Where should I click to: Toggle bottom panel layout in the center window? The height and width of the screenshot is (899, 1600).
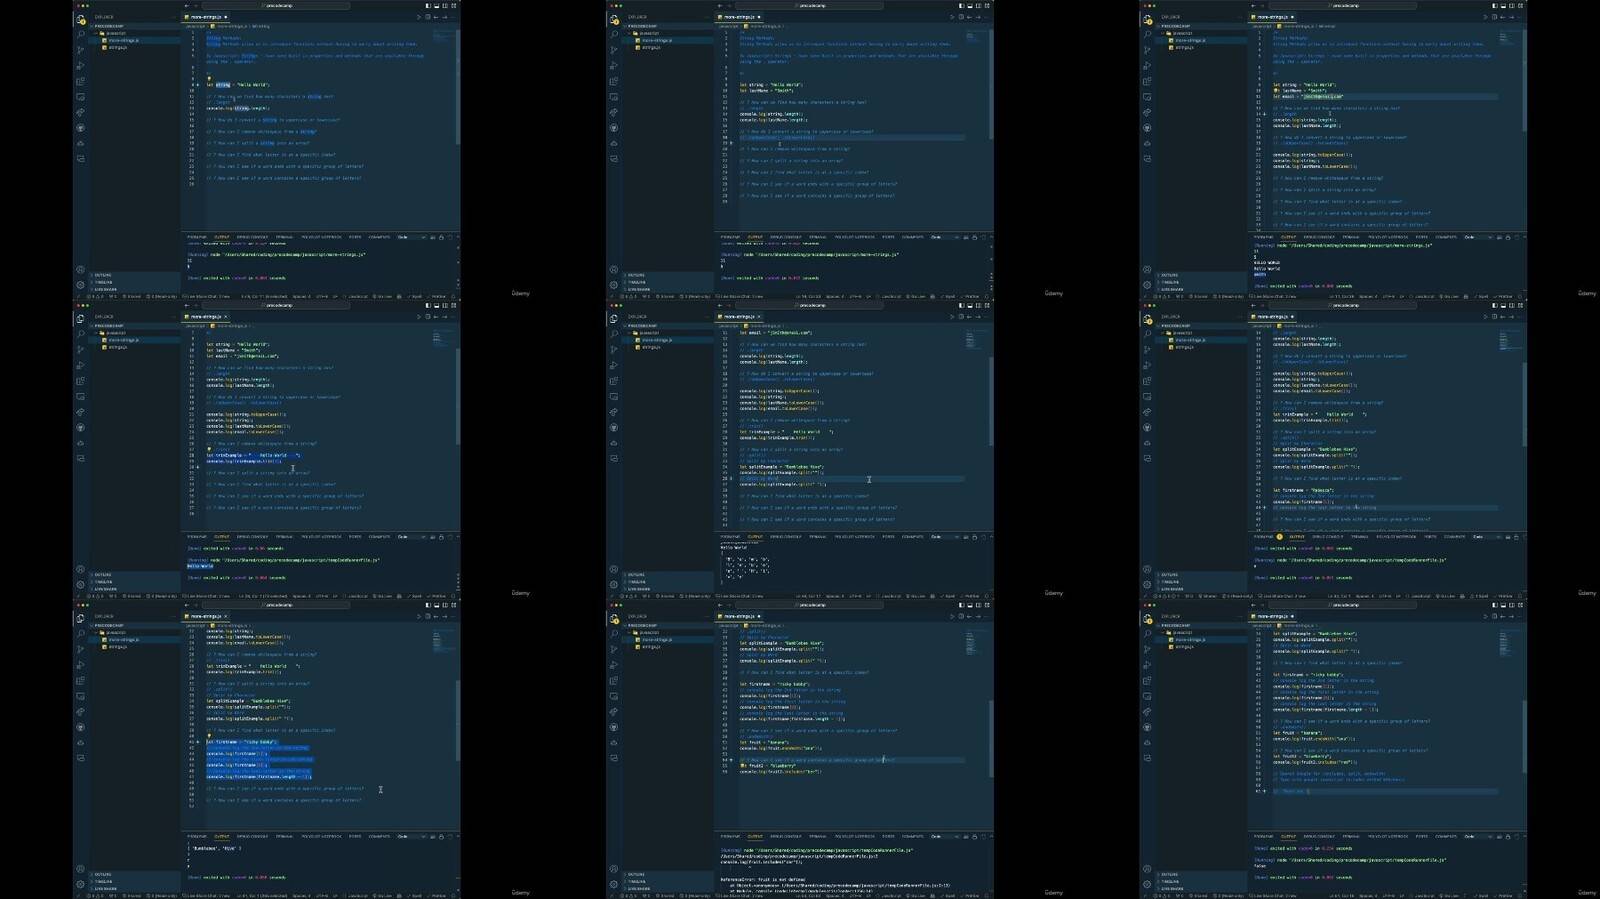pos(970,305)
